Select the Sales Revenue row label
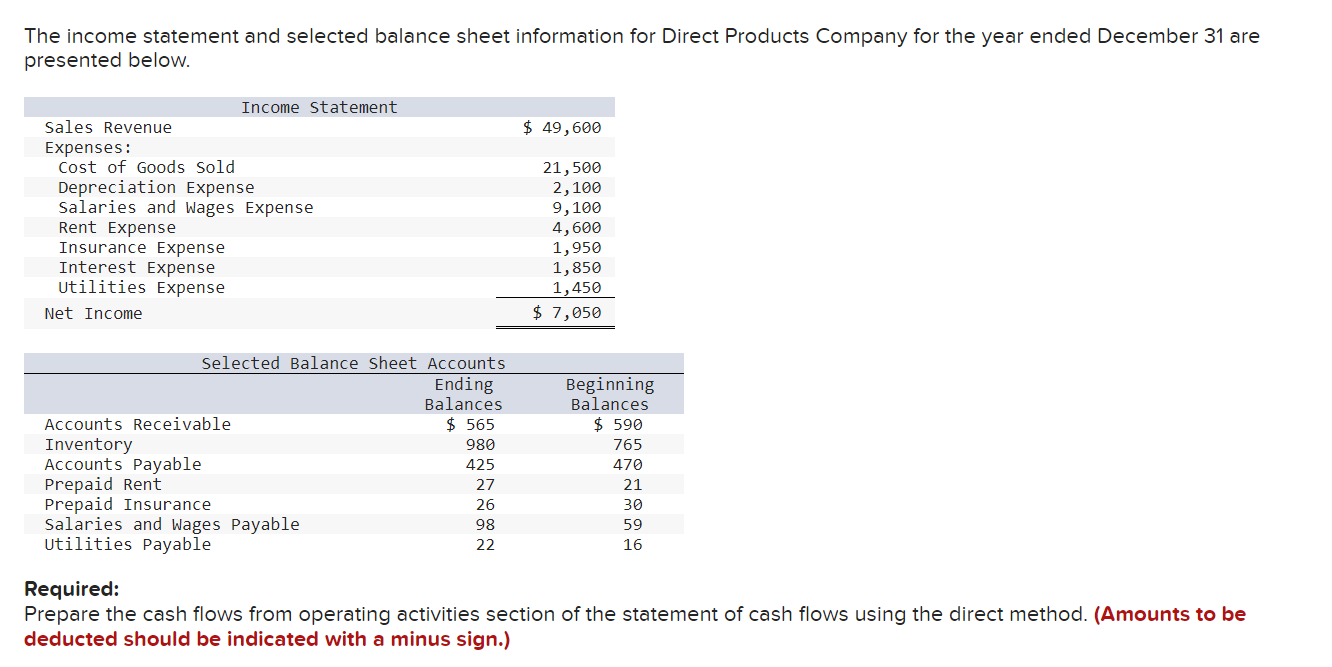This screenshot has width=1332, height=667. [x=108, y=127]
